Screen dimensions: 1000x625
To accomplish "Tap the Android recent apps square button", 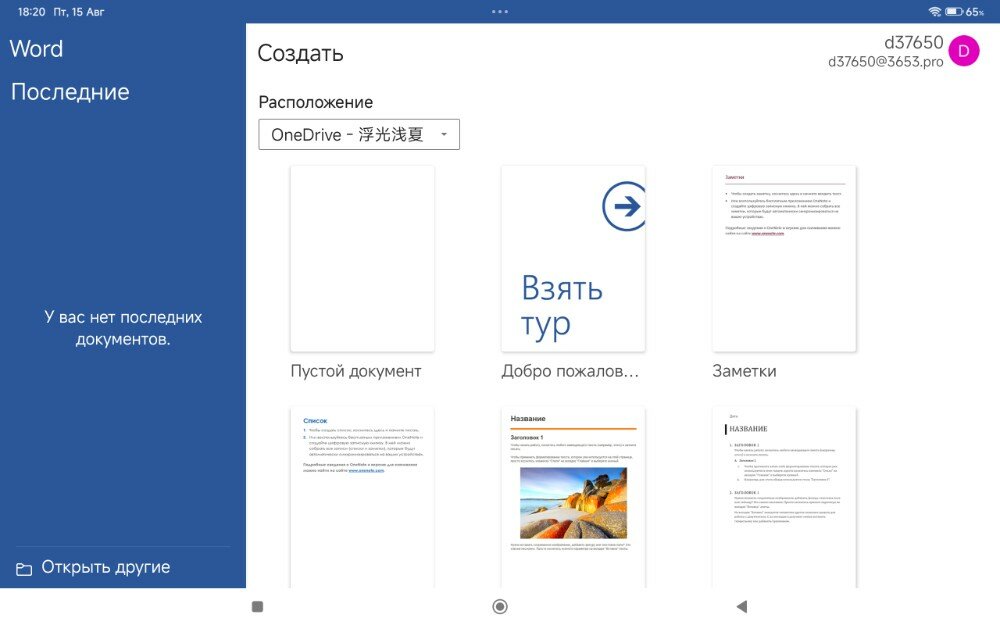I will tap(258, 607).
